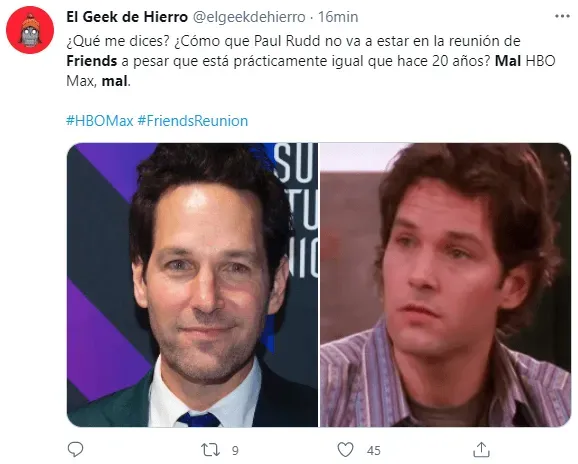
Task: Open El Geek de Hierro display name
Action: click(x=127, y=17)
